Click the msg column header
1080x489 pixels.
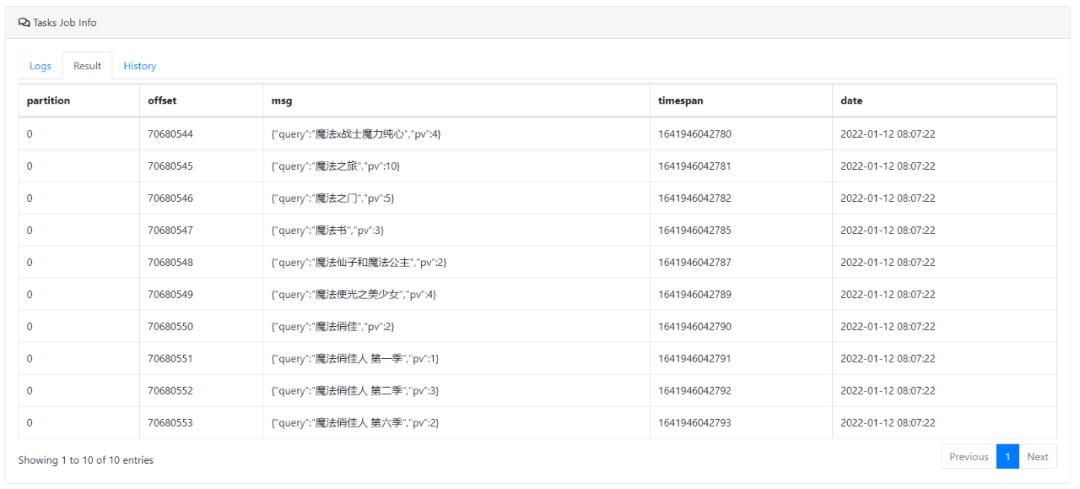pos(281,101)
